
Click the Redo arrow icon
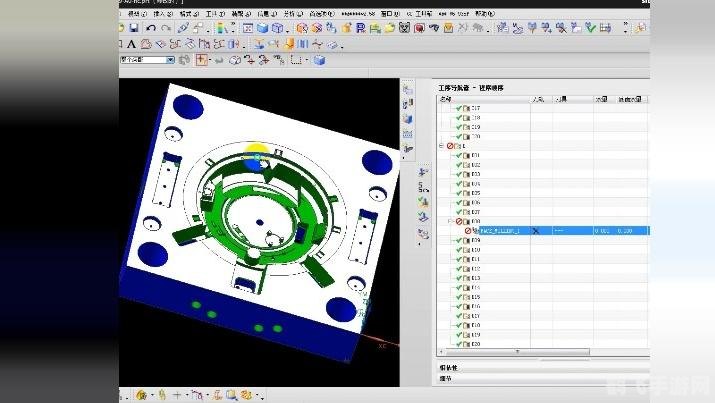(165, 28)
